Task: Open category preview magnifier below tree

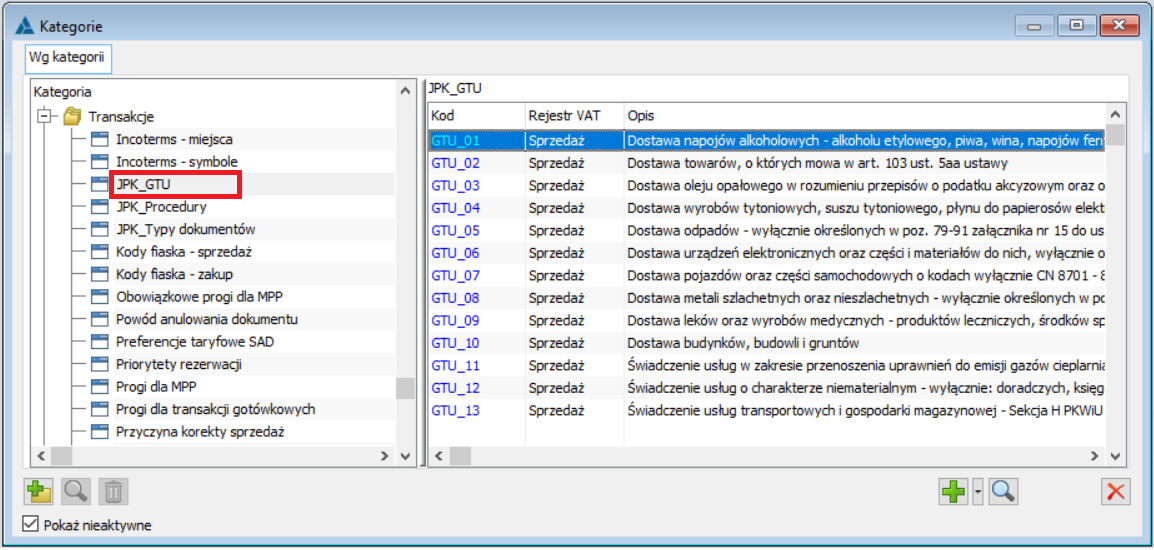Action: coord(75,490)
